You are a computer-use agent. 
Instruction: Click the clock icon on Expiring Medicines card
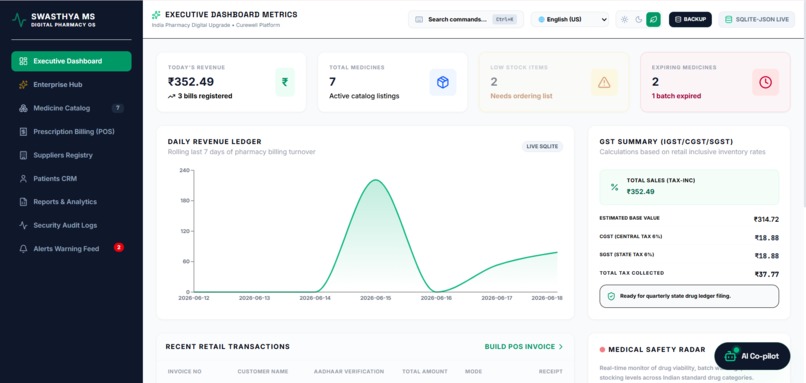(x=765, y=82)
